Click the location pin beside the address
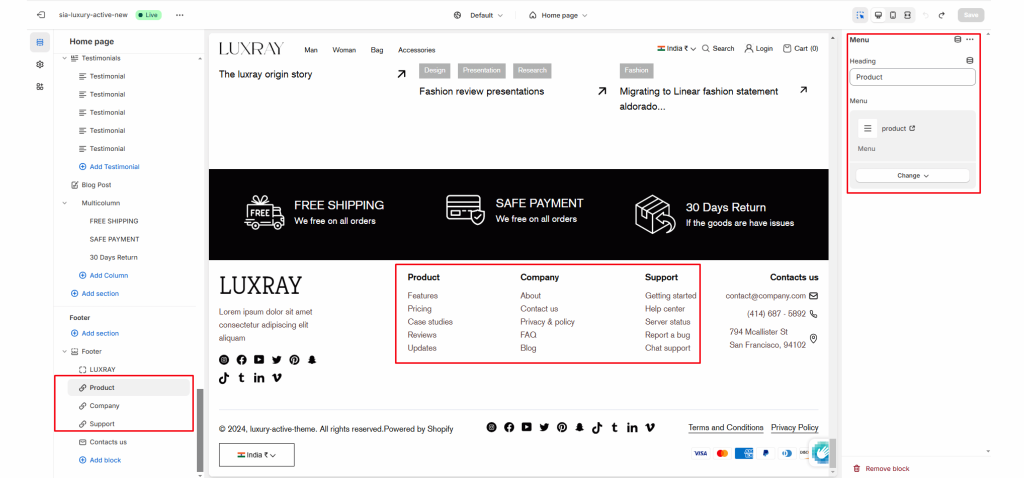1024x478 pixels. (813, 338)
